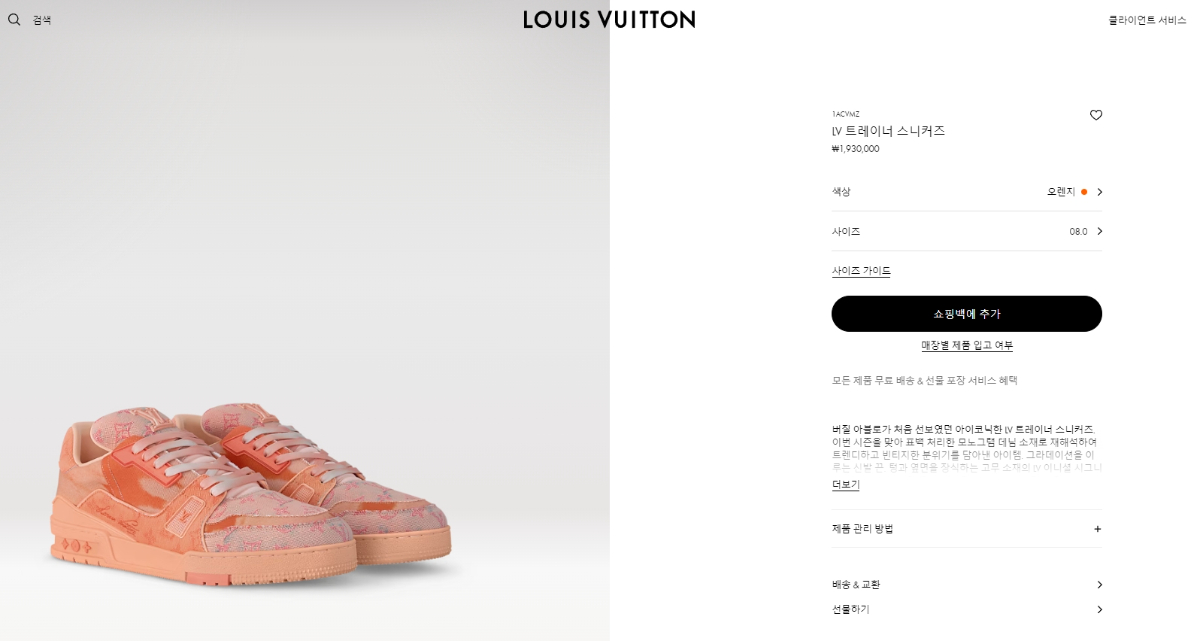Image resolution: width=1200 pixels, height=641 pixels.
Task: Click chevron arrow beside 배송 & 교환
Action: [1099, 585]
